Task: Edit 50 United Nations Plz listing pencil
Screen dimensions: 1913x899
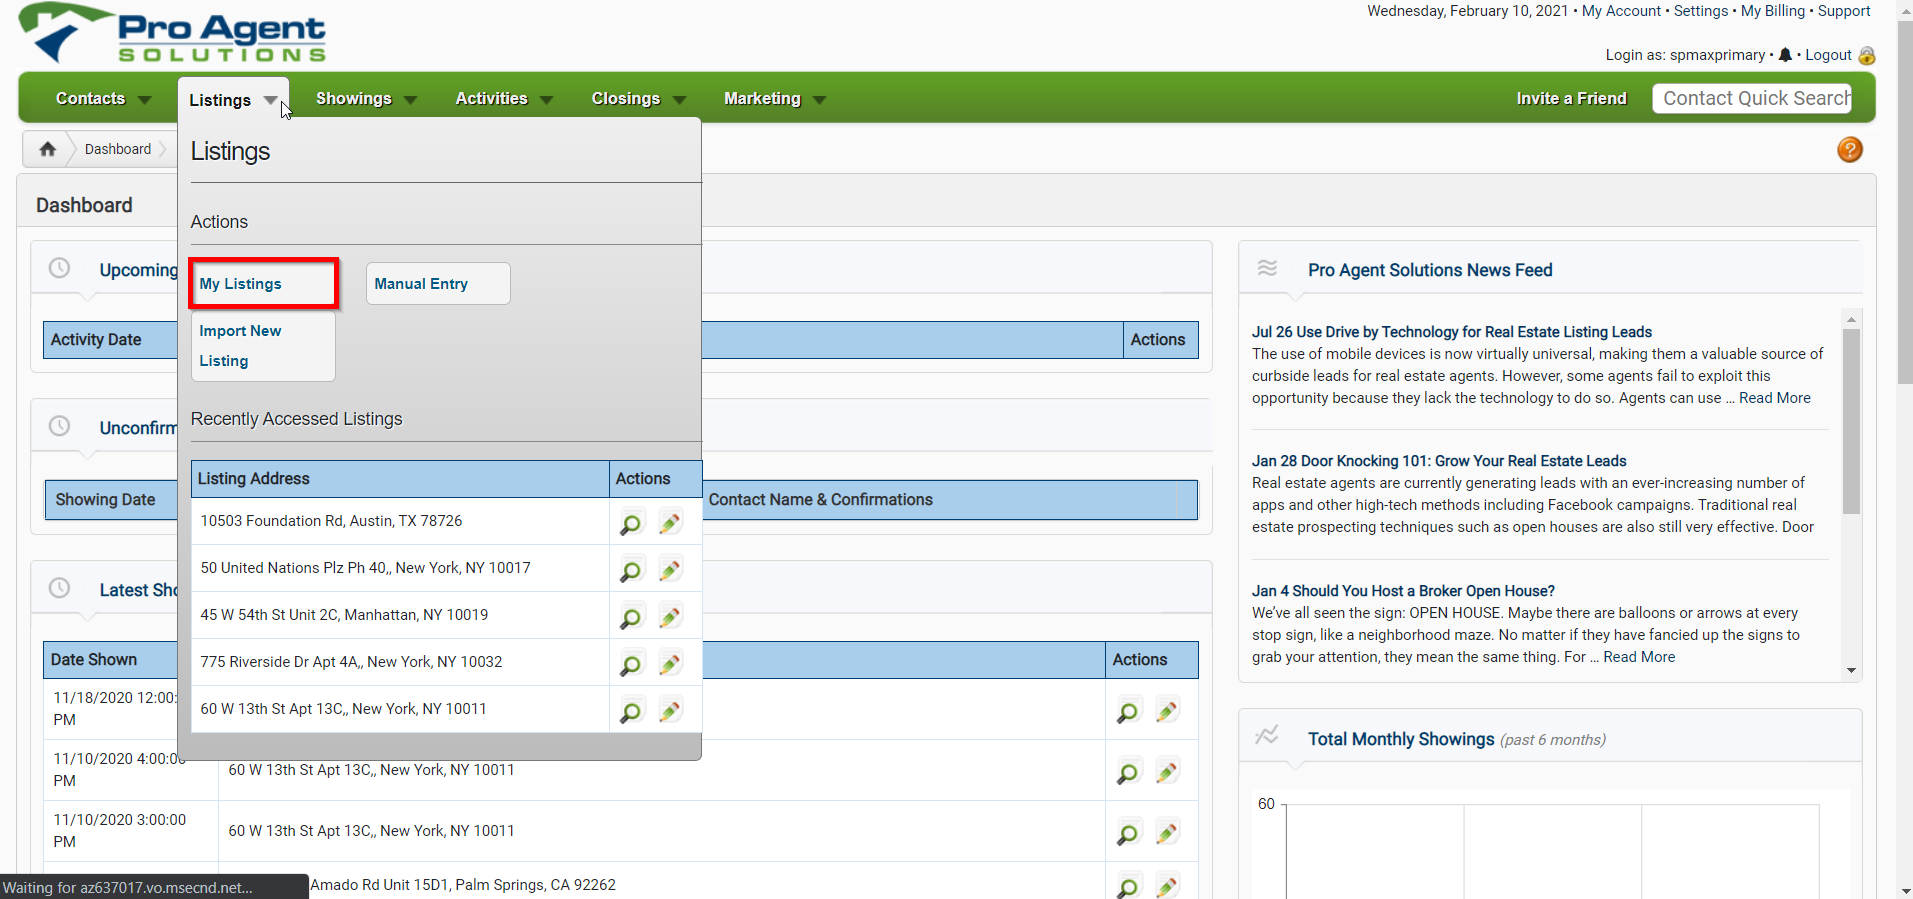Action: (x=670, y=570)
